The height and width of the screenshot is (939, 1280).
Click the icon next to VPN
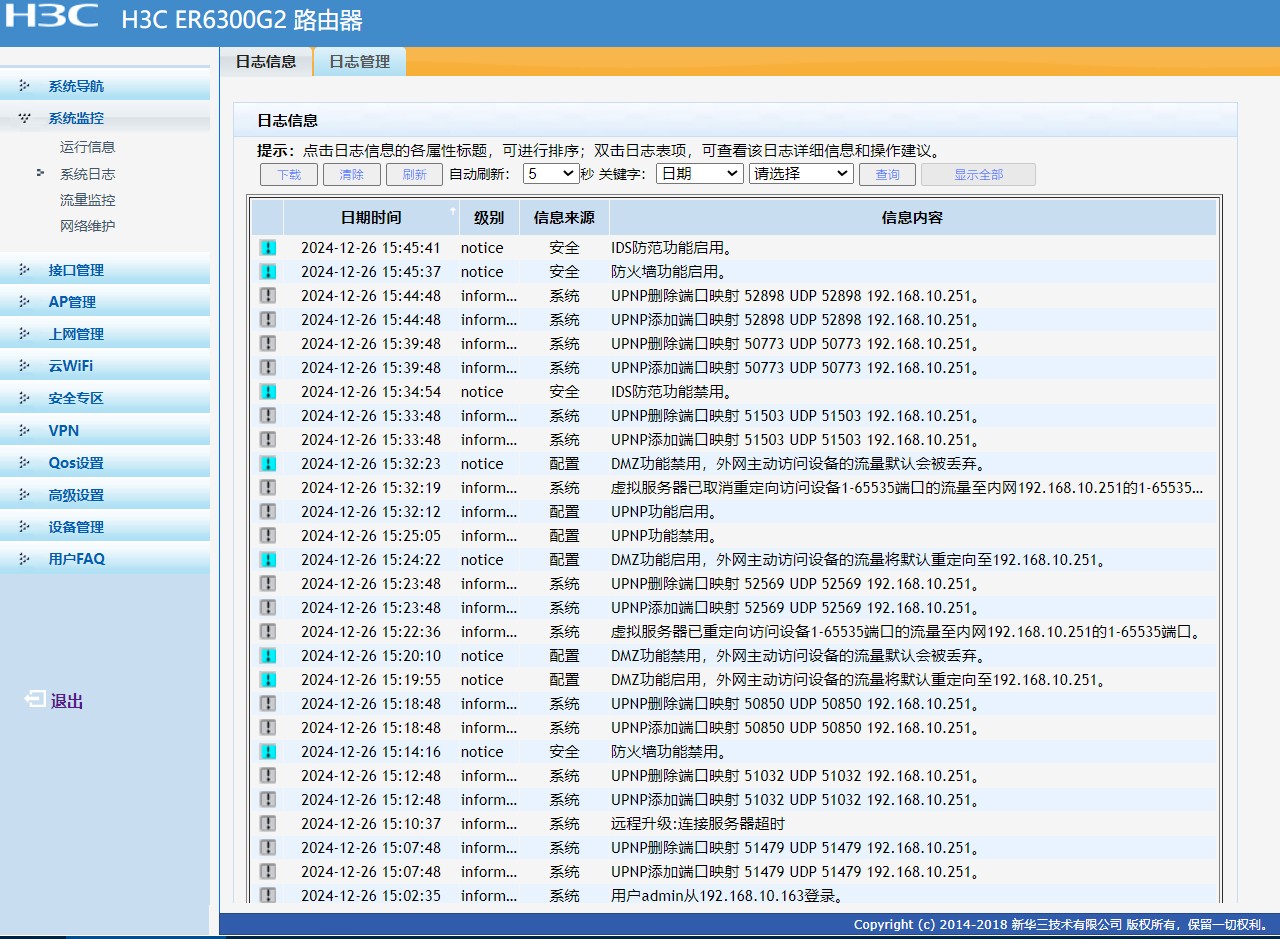pos(25,430)
